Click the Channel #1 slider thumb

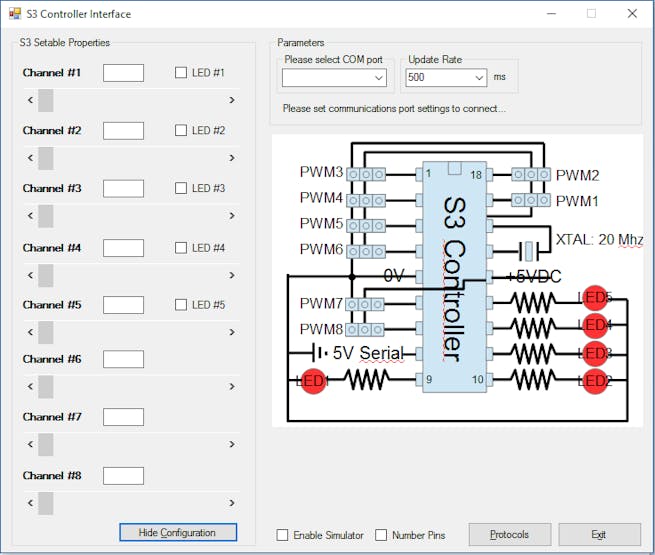point(46,100)
